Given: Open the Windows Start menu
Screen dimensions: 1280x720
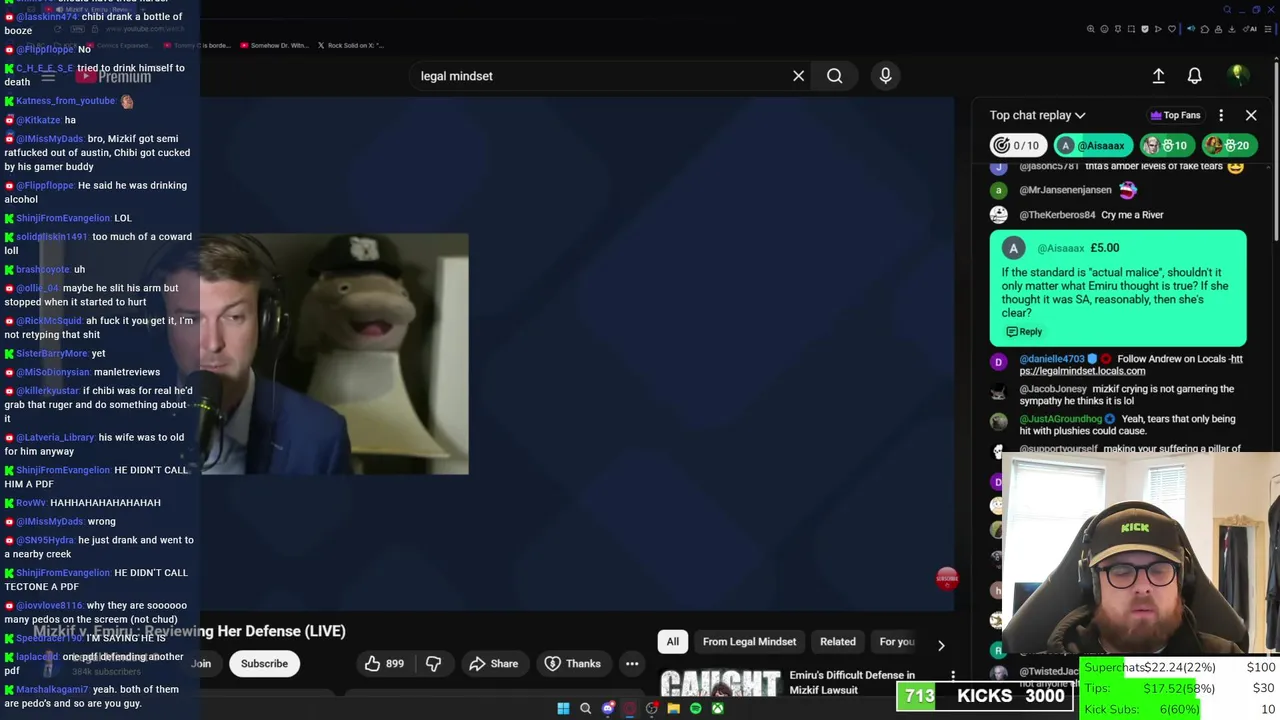Looking at the screenshot, I should (x=563, y=708).
